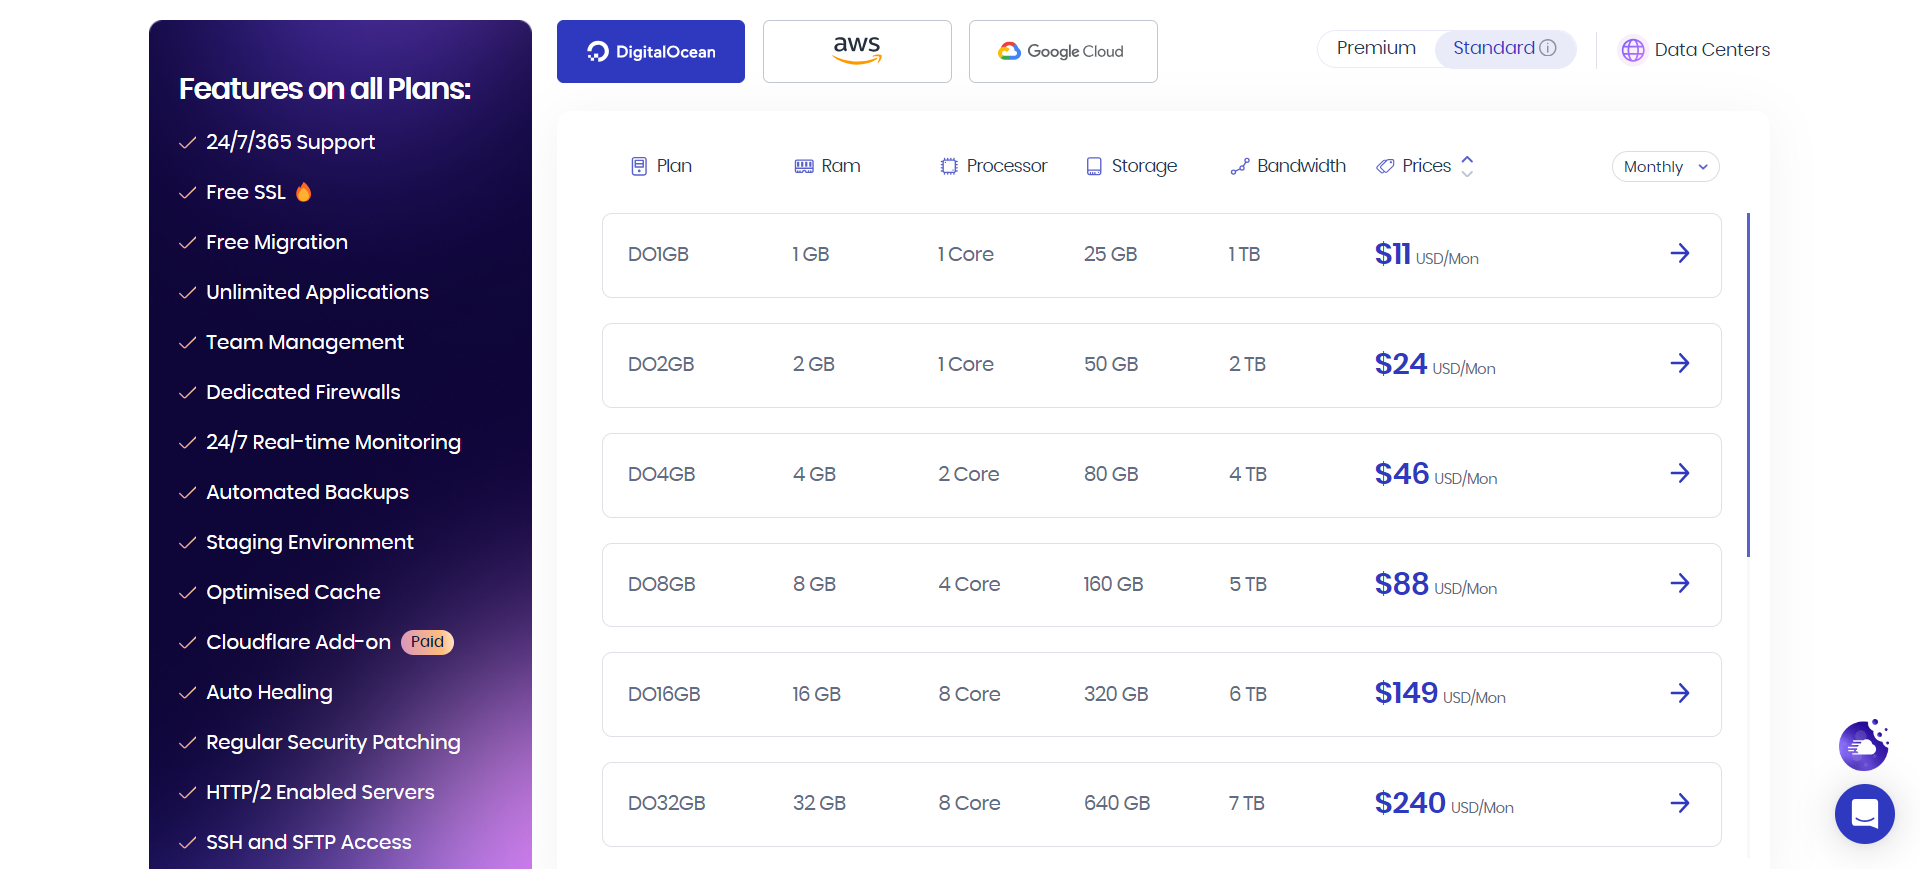Click the Paid badge on Cloudflare Add-on
Image resolution: width=1920 pixels, height=869 pixels.
click(427, 642)
